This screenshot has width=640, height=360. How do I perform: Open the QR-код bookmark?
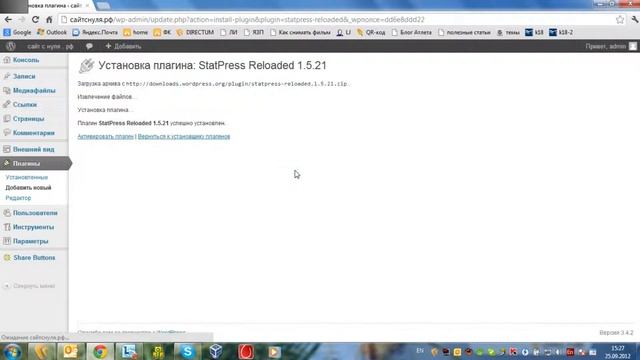(x=371, y=32)
